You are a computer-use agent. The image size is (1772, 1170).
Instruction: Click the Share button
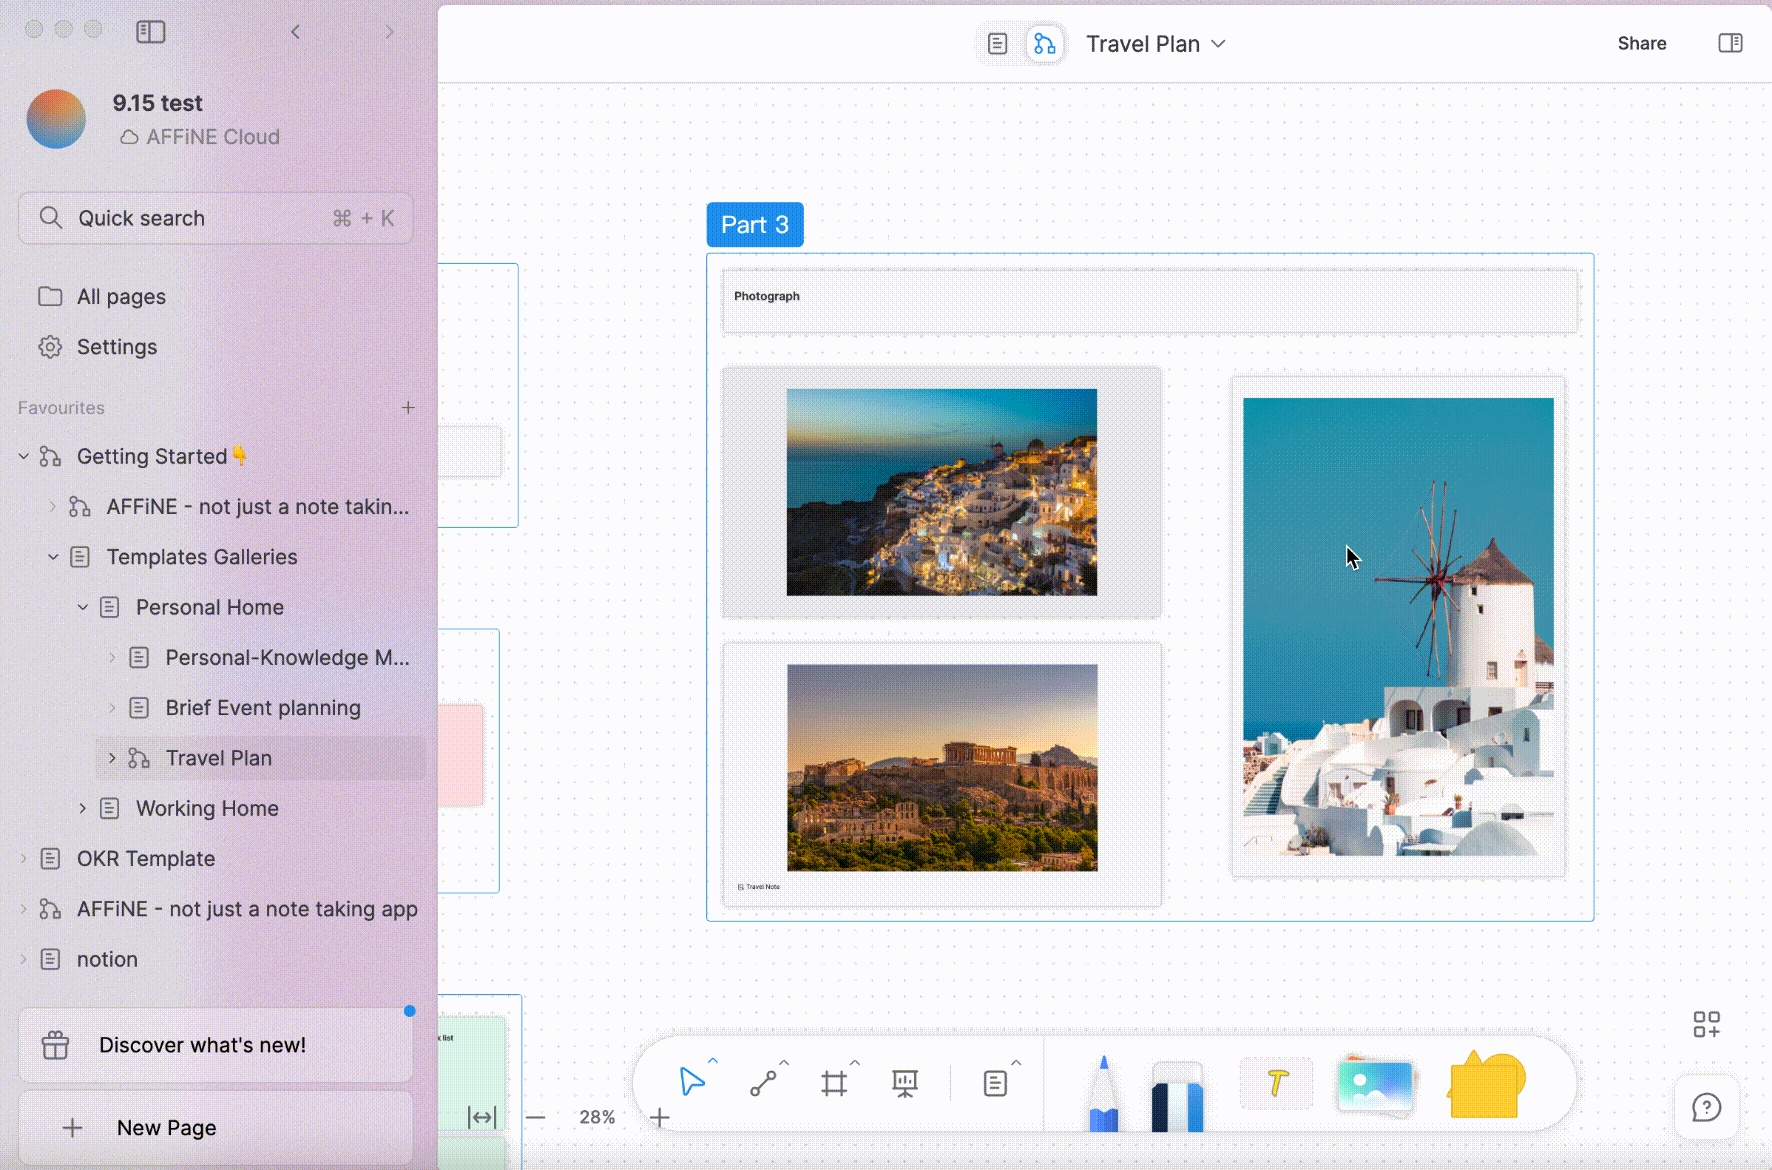click(1641, 43)
